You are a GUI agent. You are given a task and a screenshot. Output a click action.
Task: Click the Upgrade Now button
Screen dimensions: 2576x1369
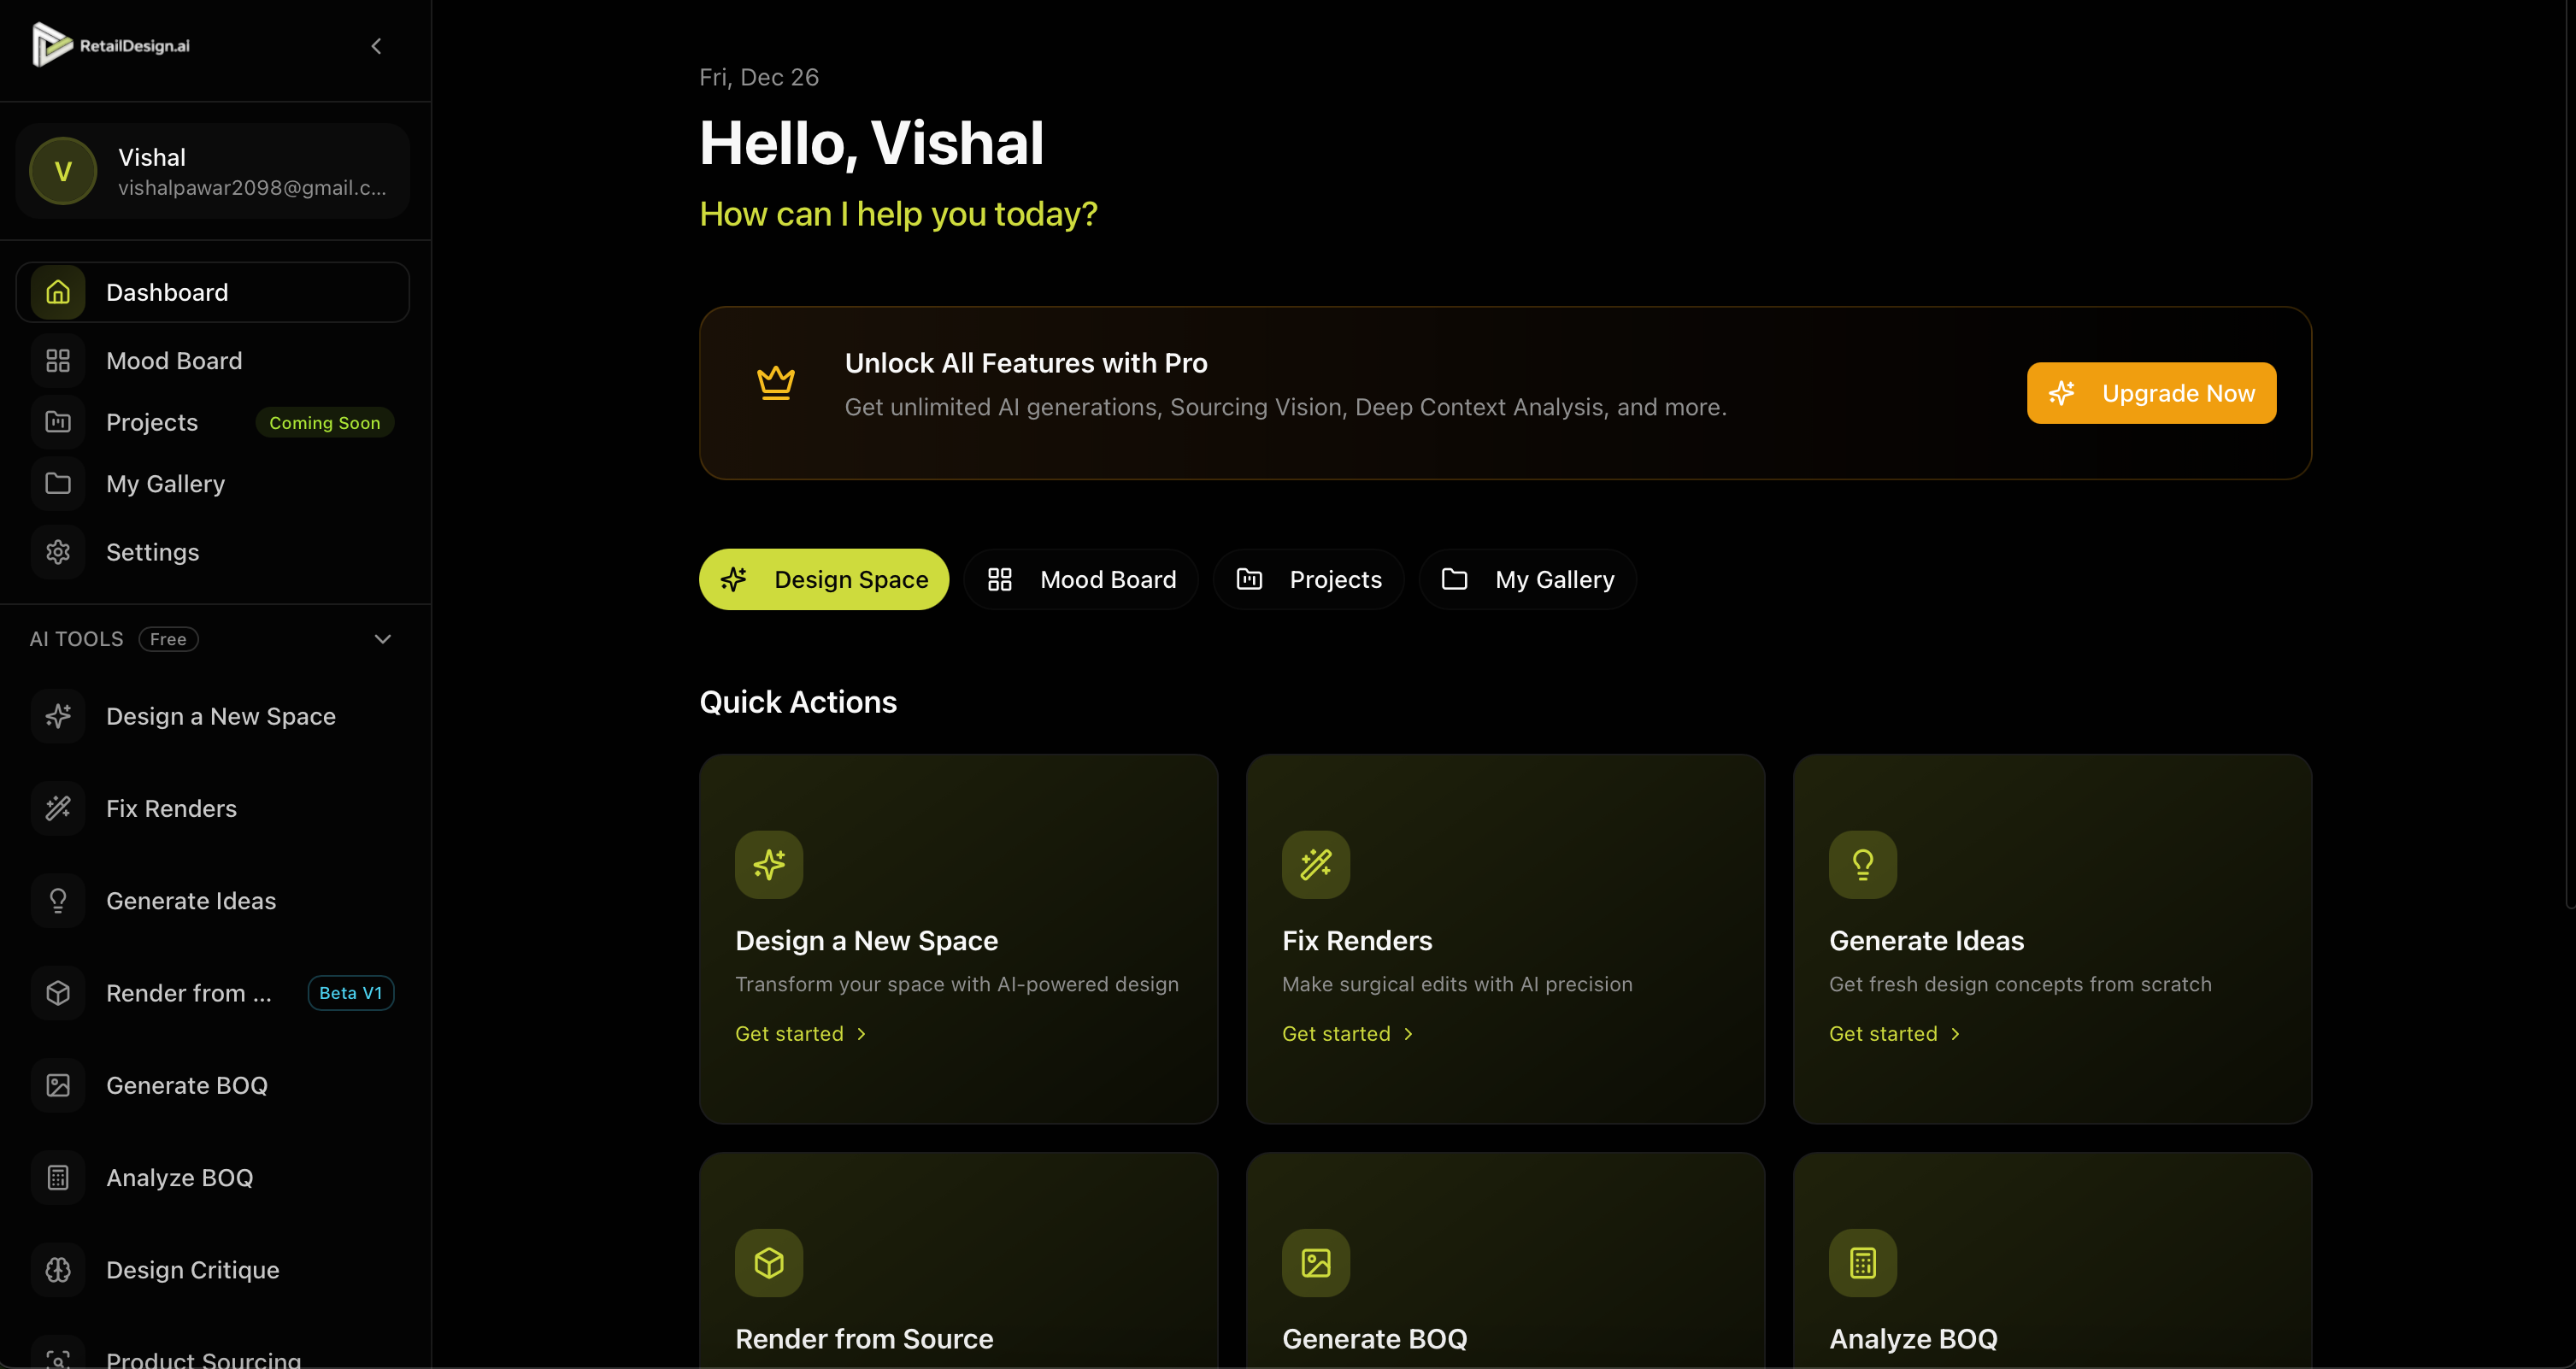[x=2151, y=392]
